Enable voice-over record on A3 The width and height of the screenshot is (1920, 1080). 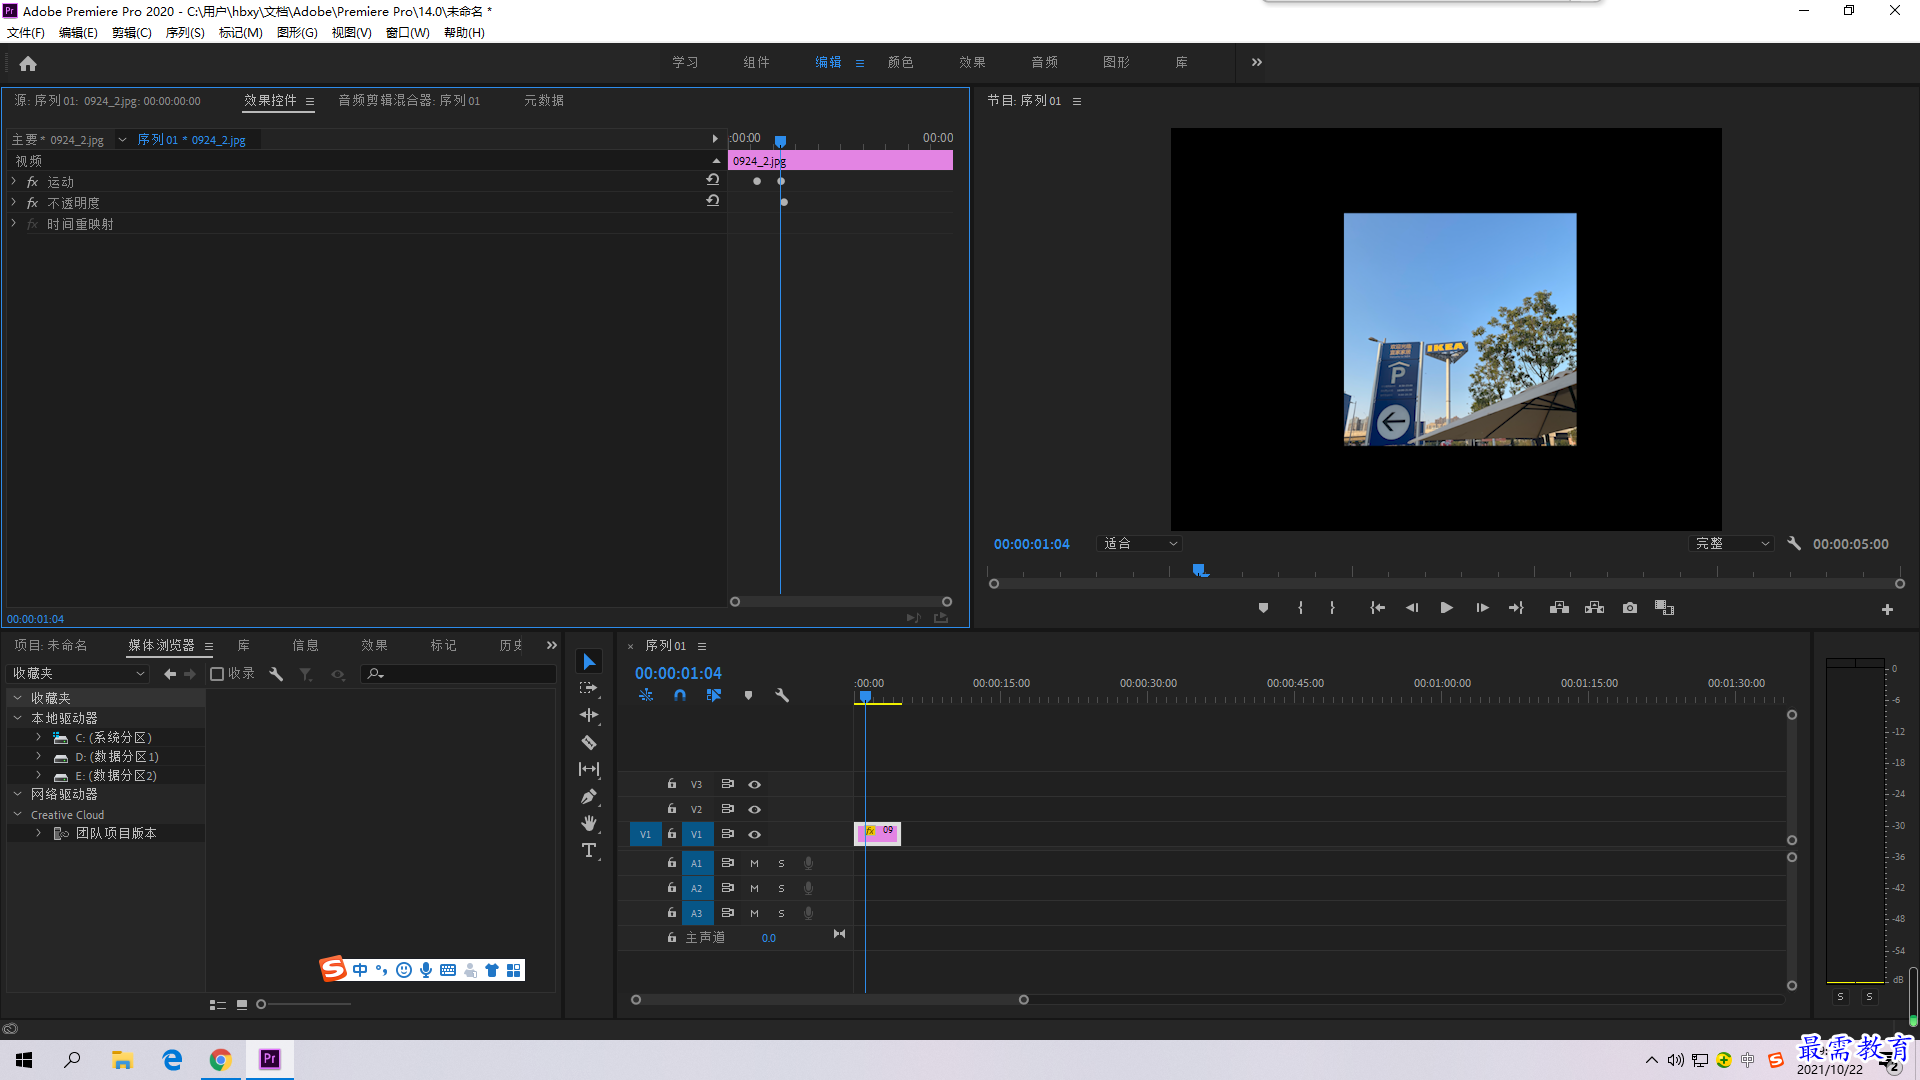click(x=808, y=913)
